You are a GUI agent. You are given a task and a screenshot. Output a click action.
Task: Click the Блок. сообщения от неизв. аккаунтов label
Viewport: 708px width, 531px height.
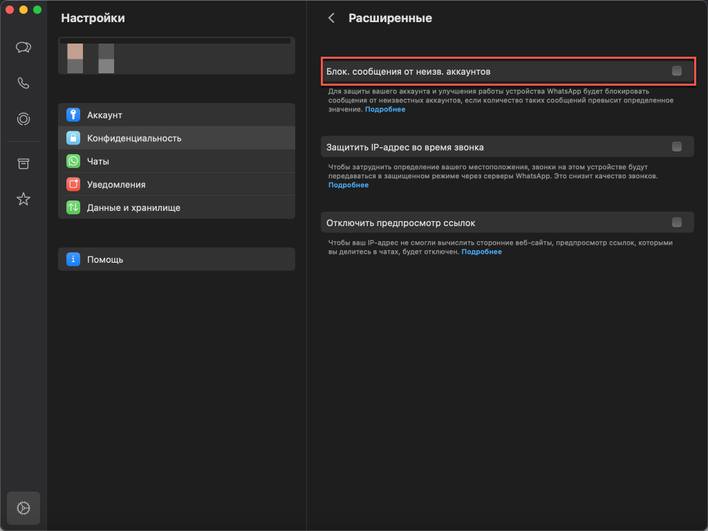[x=408, y=71]
